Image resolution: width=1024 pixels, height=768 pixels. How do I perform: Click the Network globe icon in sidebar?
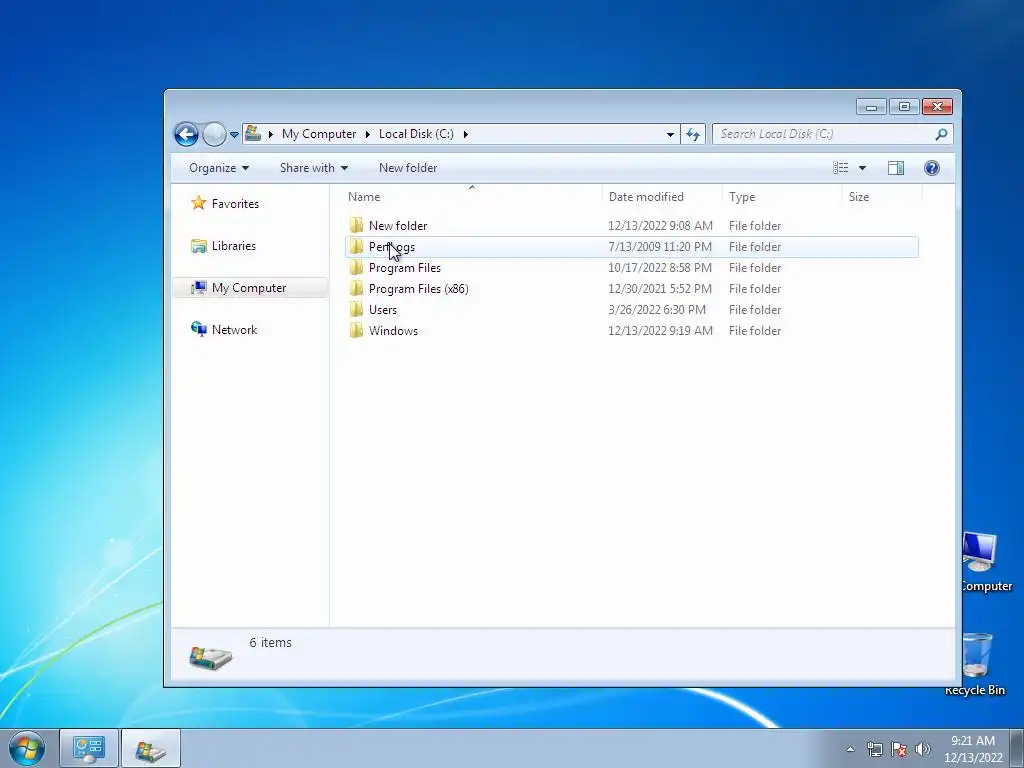coord(199,329)
